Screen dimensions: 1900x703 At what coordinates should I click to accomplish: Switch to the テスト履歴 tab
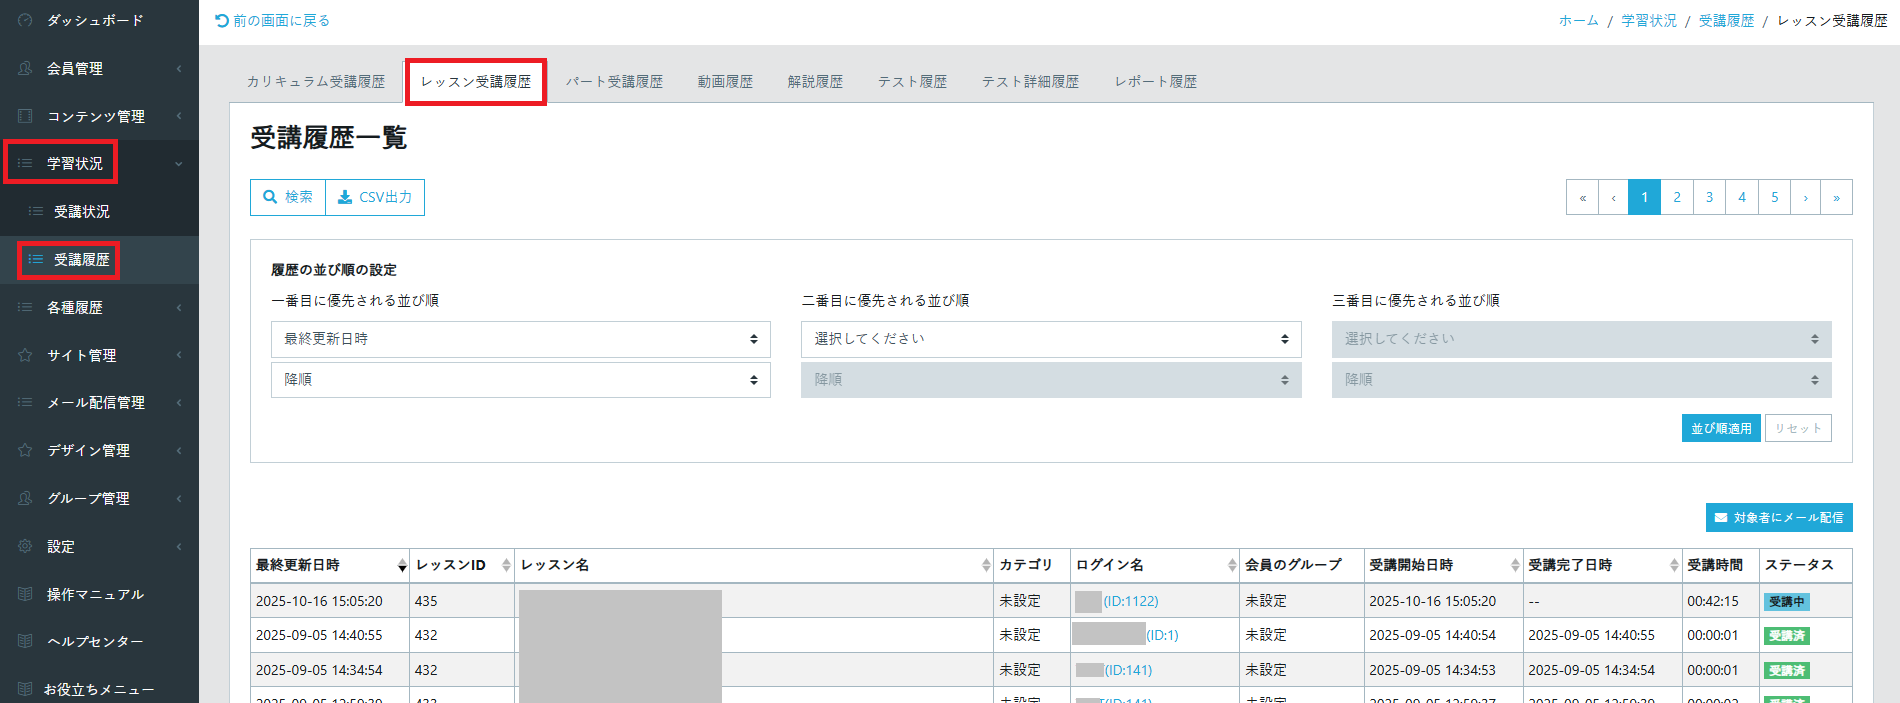[912, 82]
